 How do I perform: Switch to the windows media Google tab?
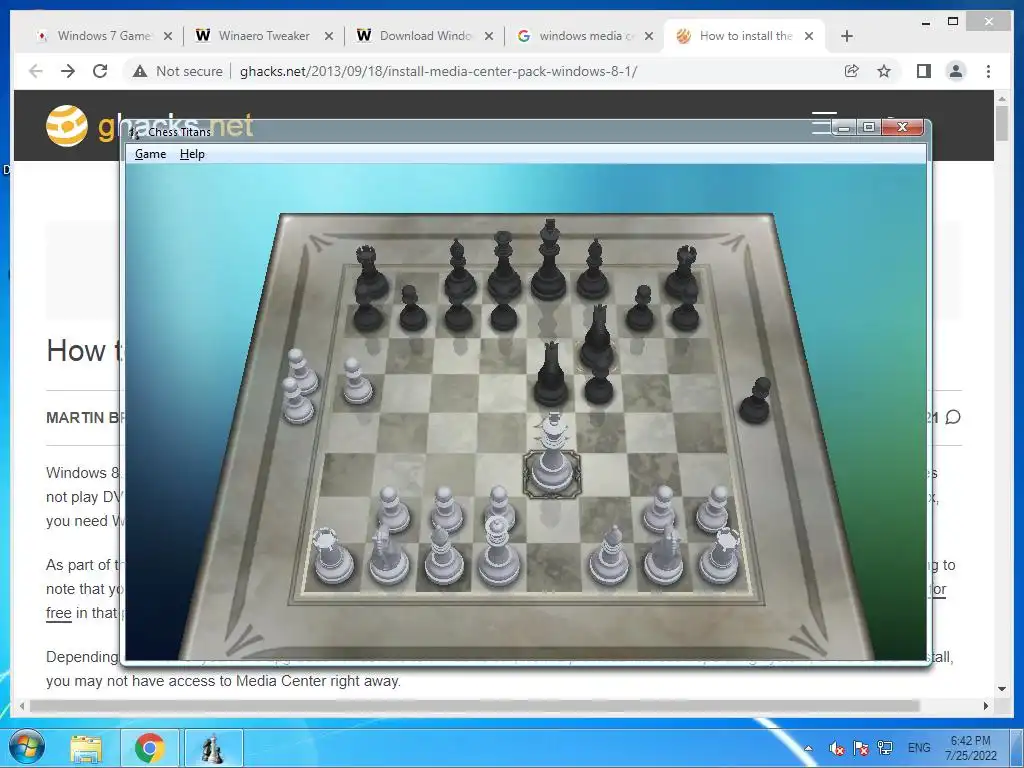(x=585, y=36)
